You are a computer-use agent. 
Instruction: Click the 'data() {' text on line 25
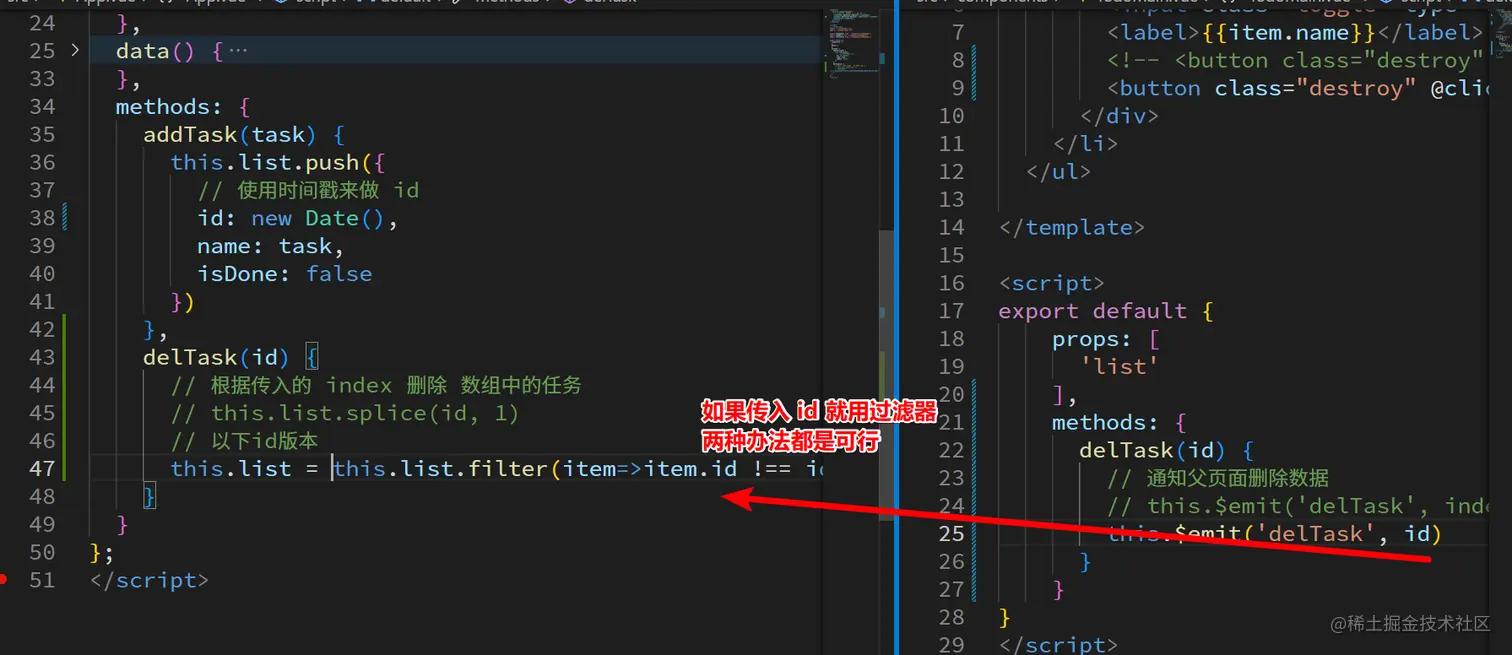click(x=169, y=50)
